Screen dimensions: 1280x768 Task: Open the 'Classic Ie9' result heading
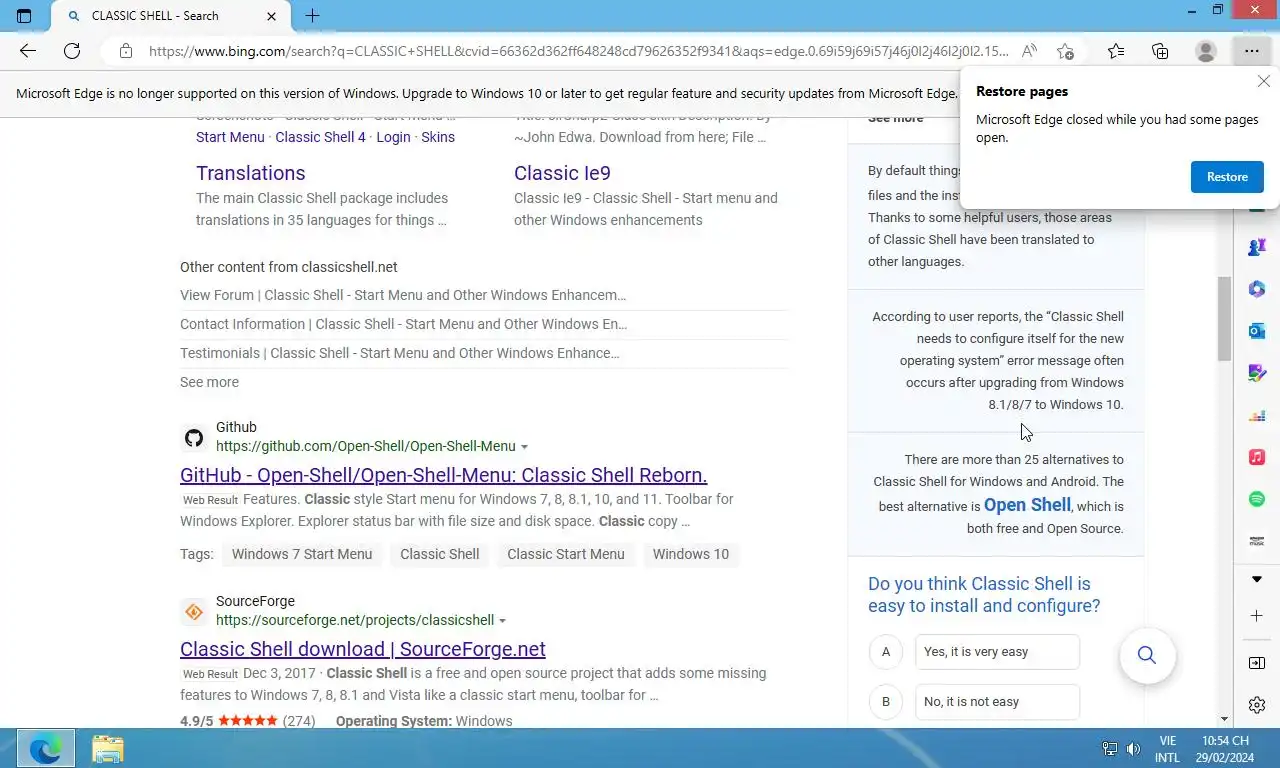tap(562, 173)
